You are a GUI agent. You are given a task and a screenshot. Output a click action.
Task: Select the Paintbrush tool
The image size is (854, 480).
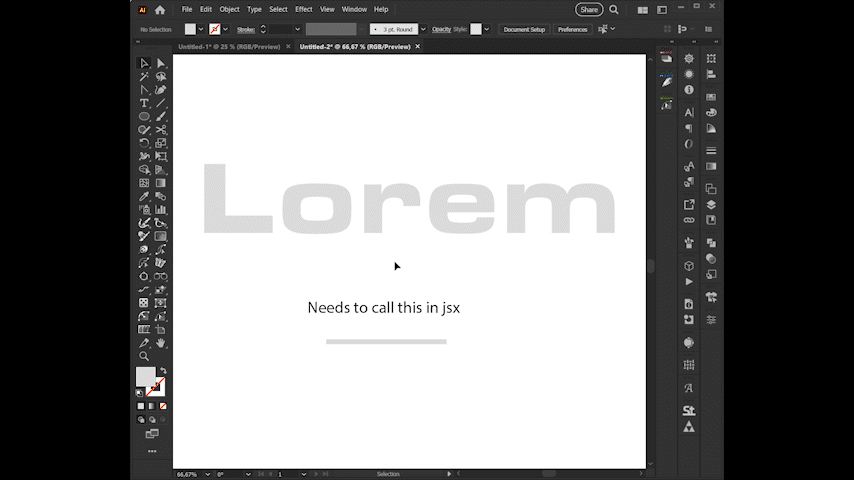pyautogui.click(x=161, y=116)
